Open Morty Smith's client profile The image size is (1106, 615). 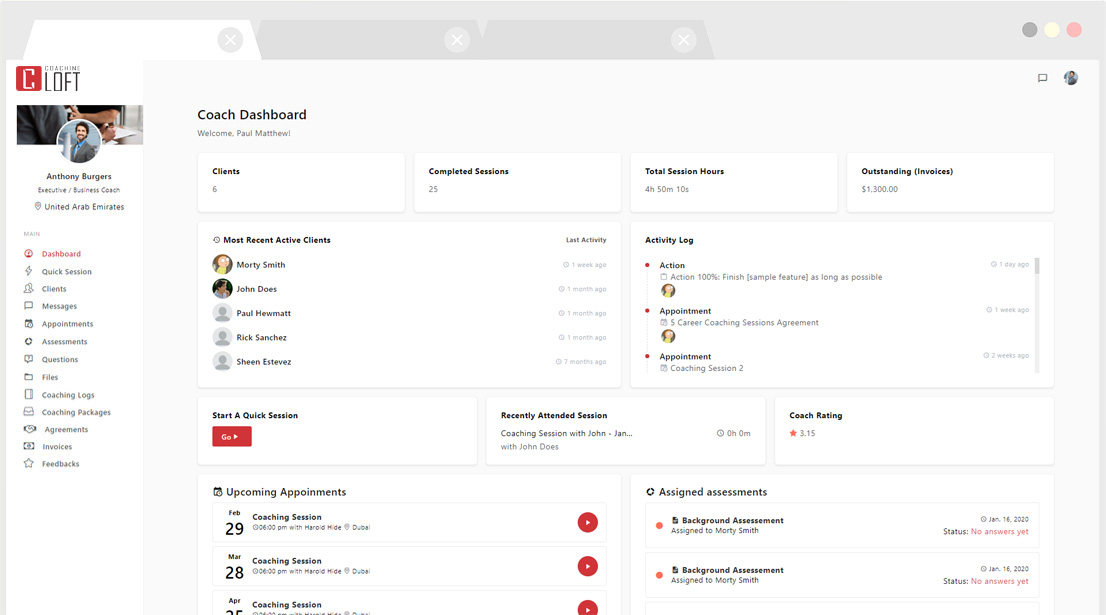coord(261,264)
